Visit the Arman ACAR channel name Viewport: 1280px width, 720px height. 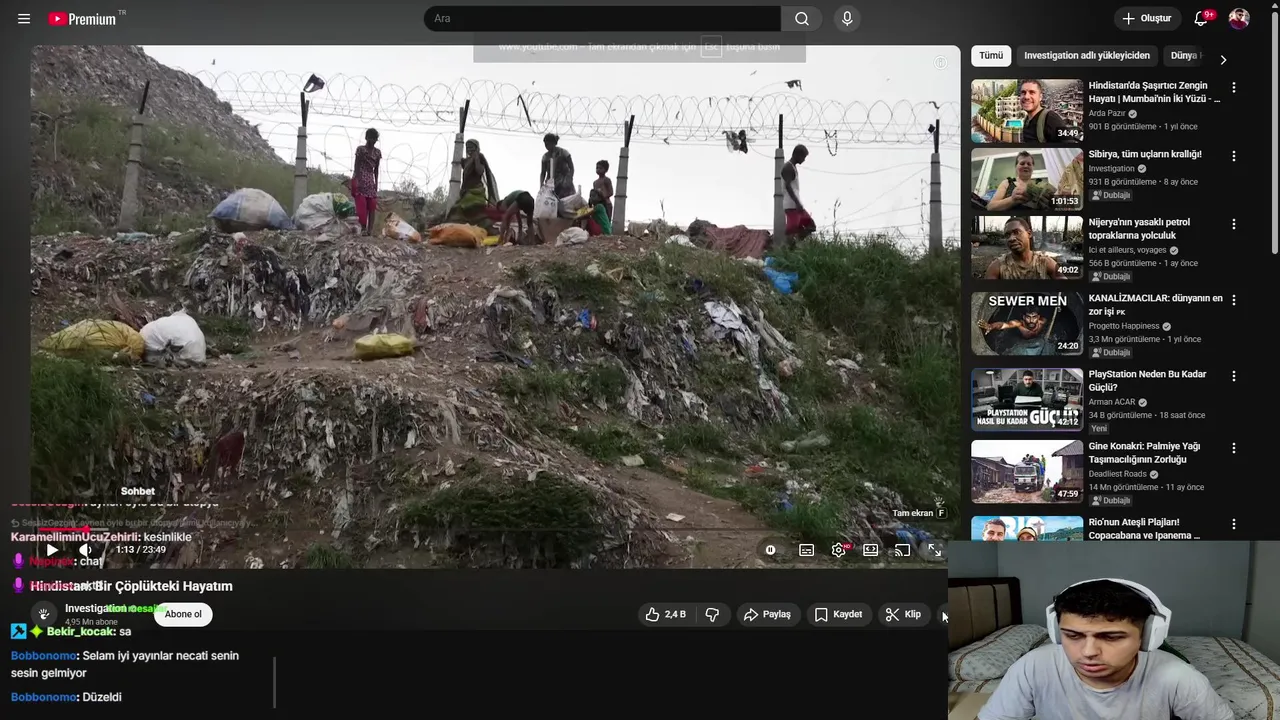point(1112,402)
